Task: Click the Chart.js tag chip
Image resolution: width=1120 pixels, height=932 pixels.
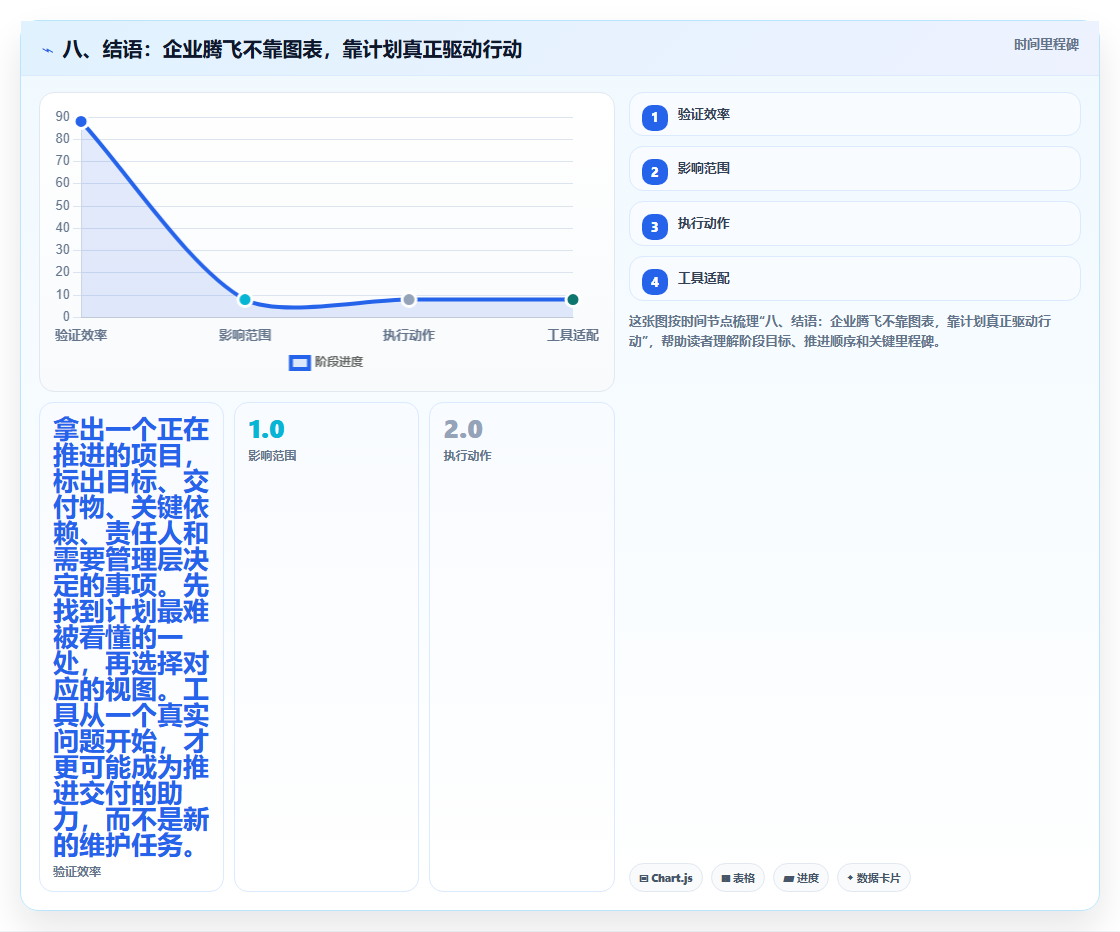Action: [666, 878]
